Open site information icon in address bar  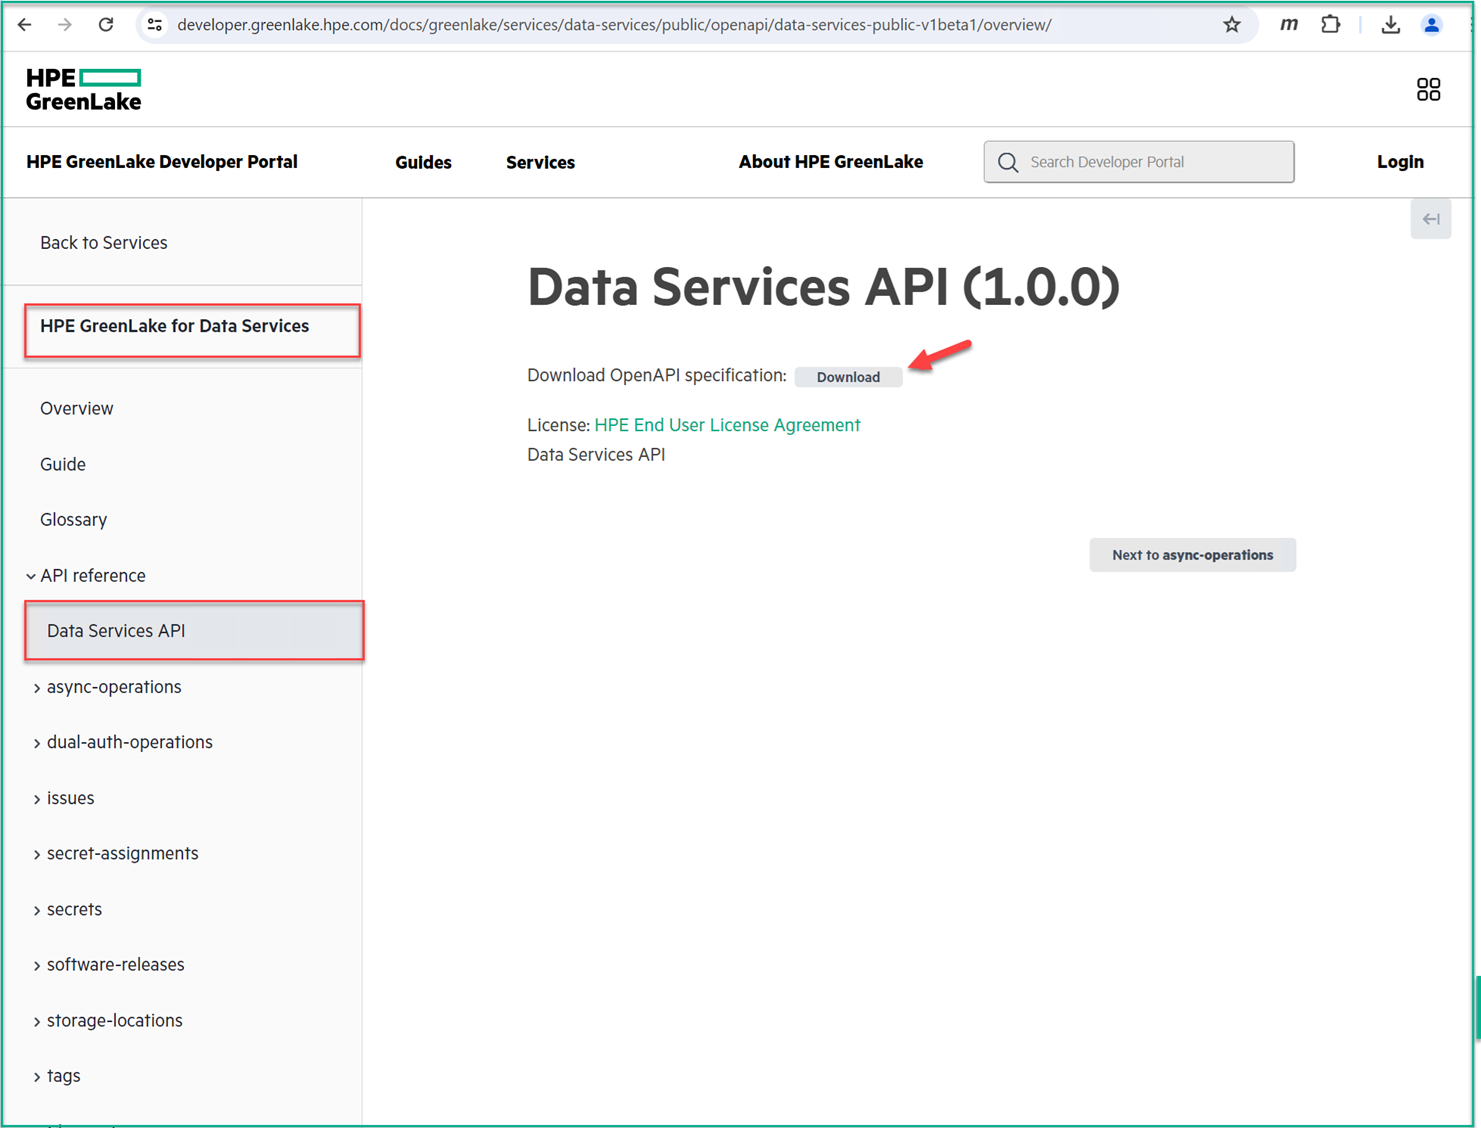155,25
